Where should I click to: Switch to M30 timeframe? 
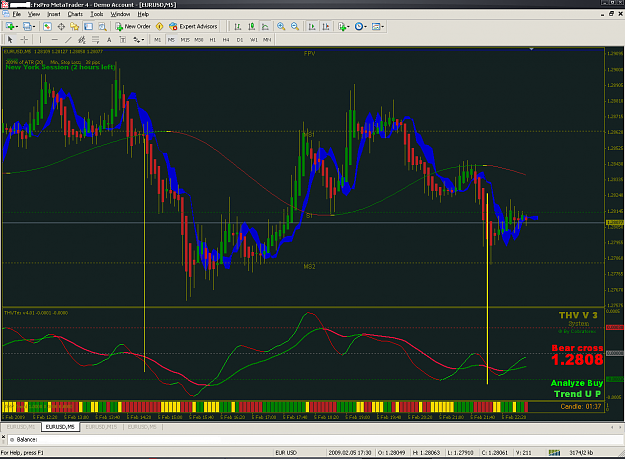199,40
